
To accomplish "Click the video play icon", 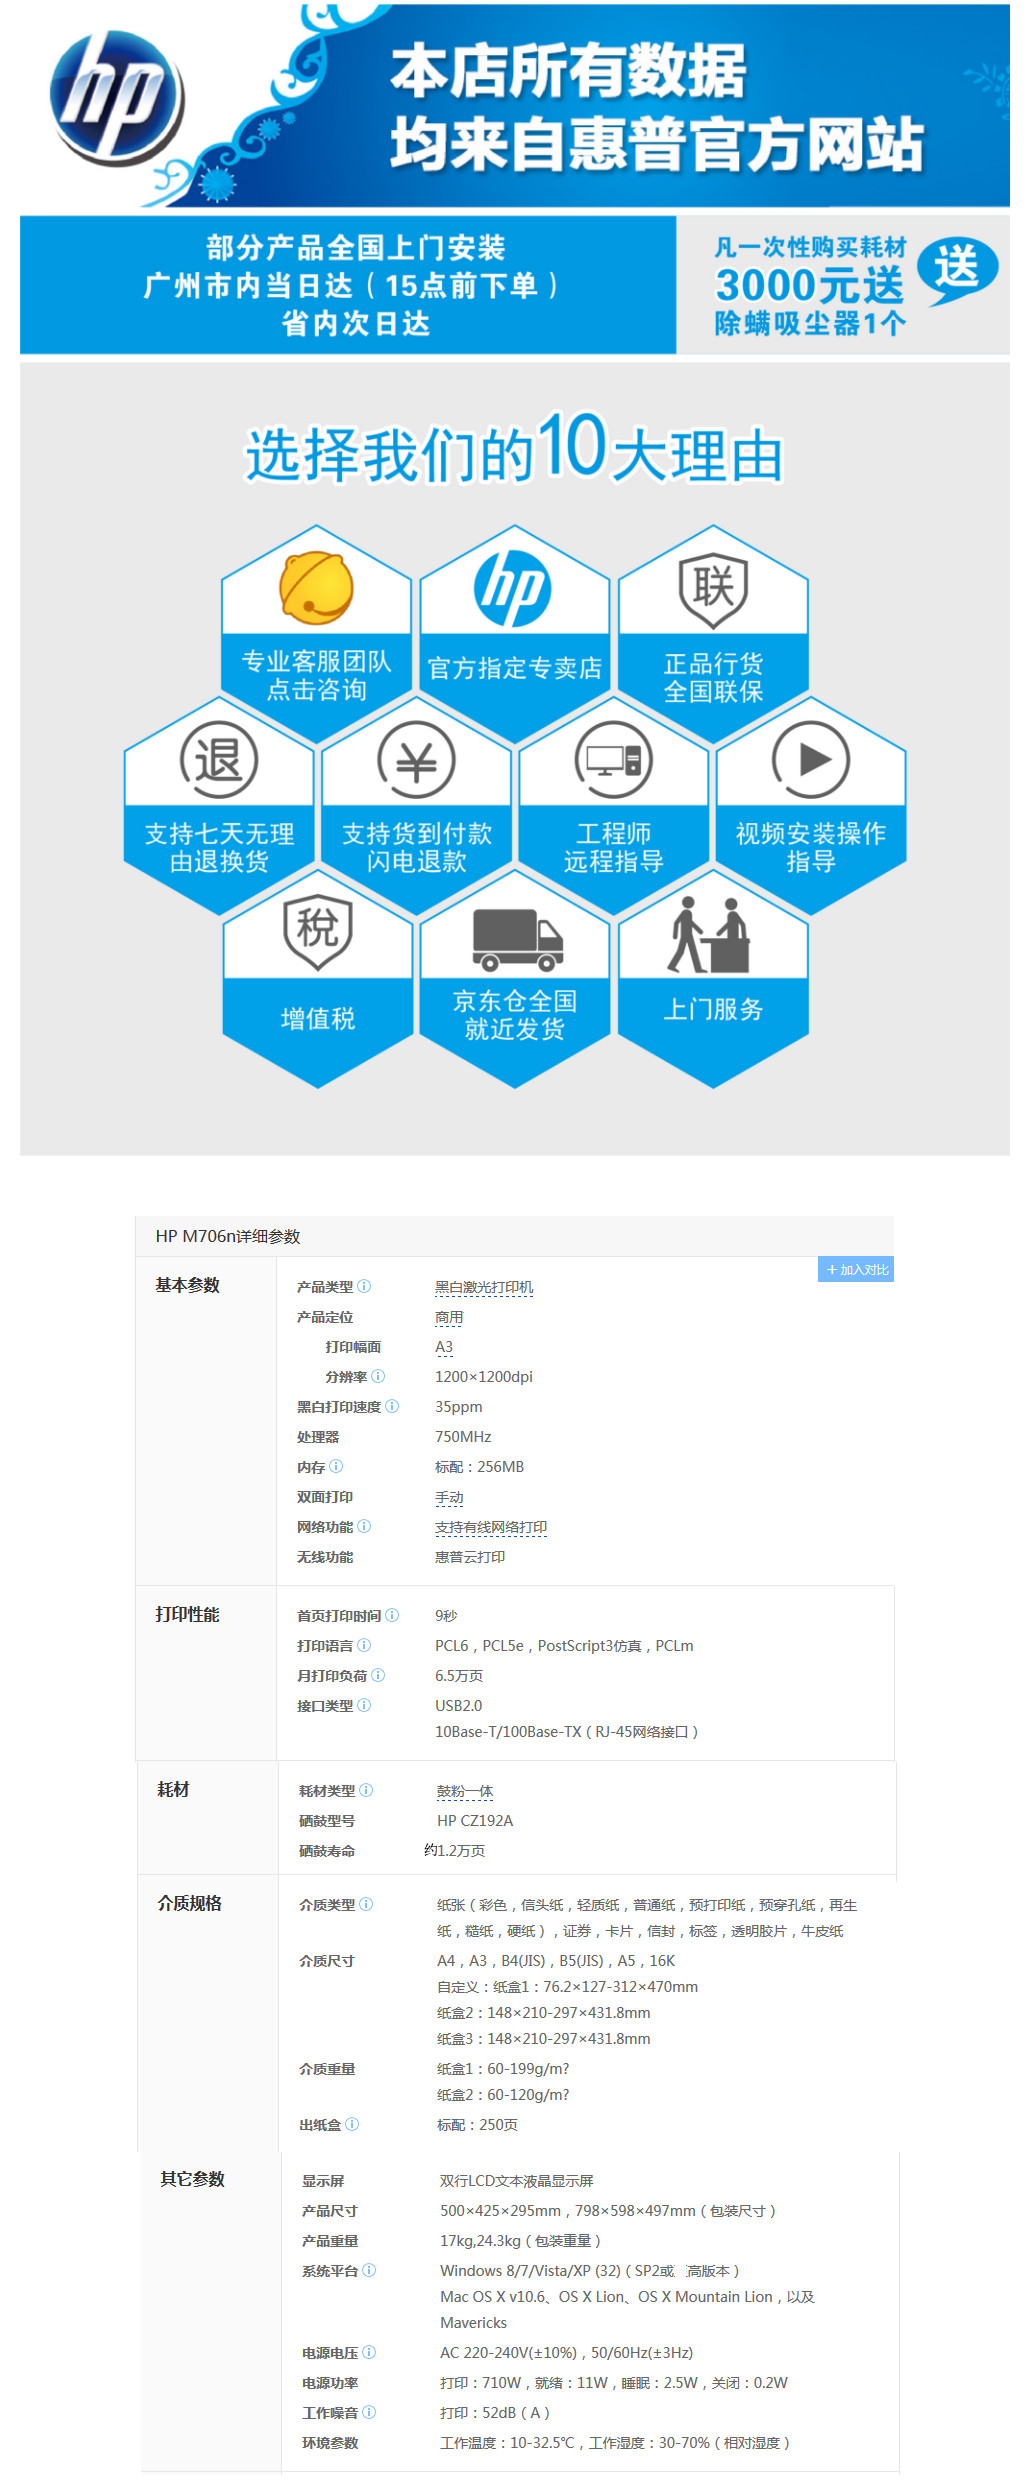I will (x=811, y=760).
